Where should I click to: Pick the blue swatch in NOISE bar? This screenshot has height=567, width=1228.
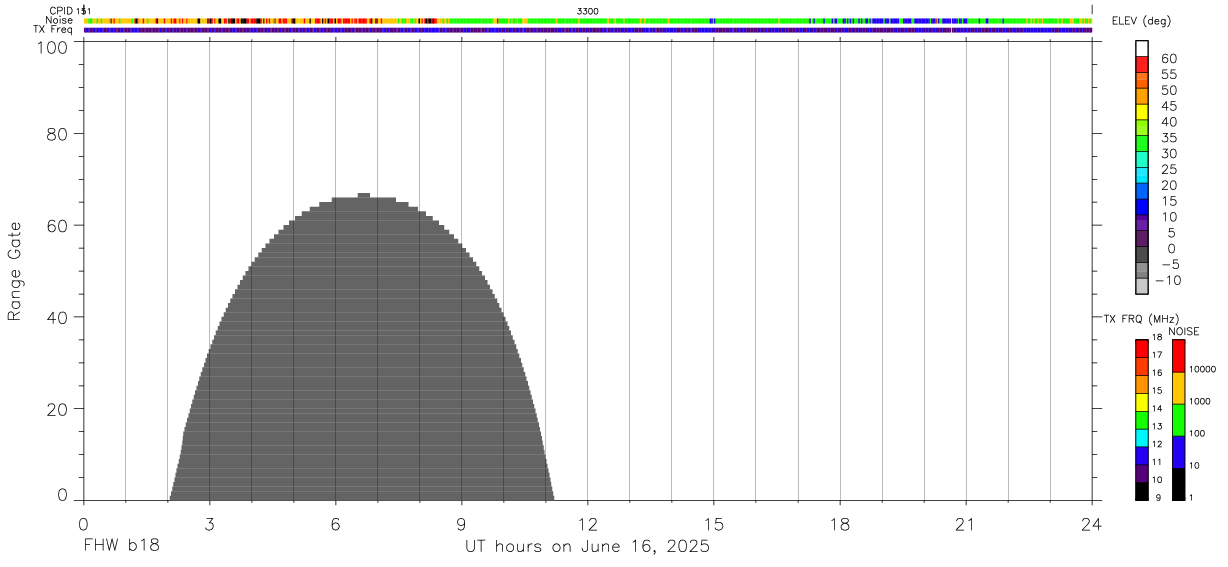pos(1178,452)
